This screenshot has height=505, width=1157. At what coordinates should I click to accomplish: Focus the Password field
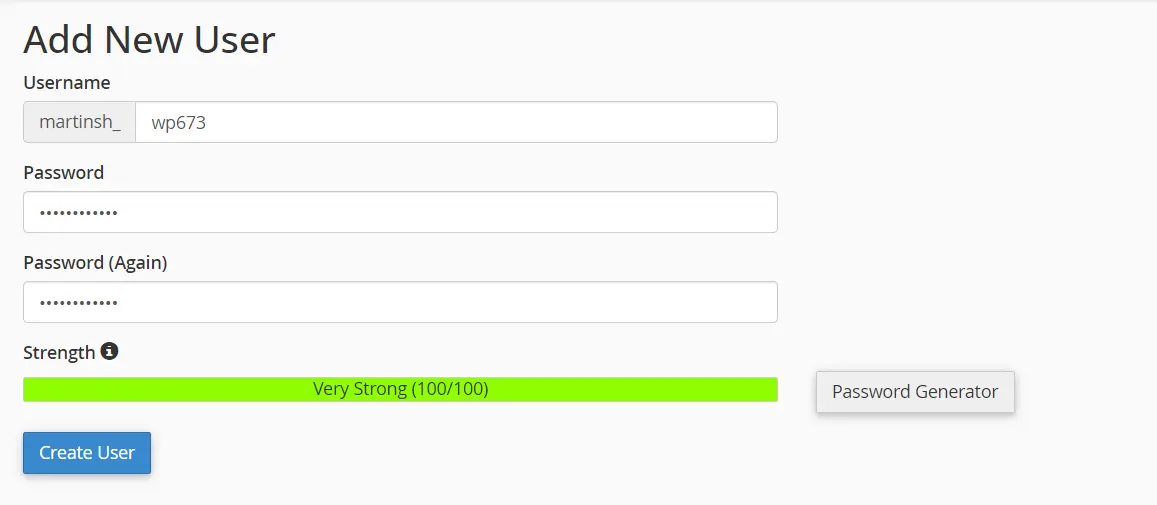[400, 212]
